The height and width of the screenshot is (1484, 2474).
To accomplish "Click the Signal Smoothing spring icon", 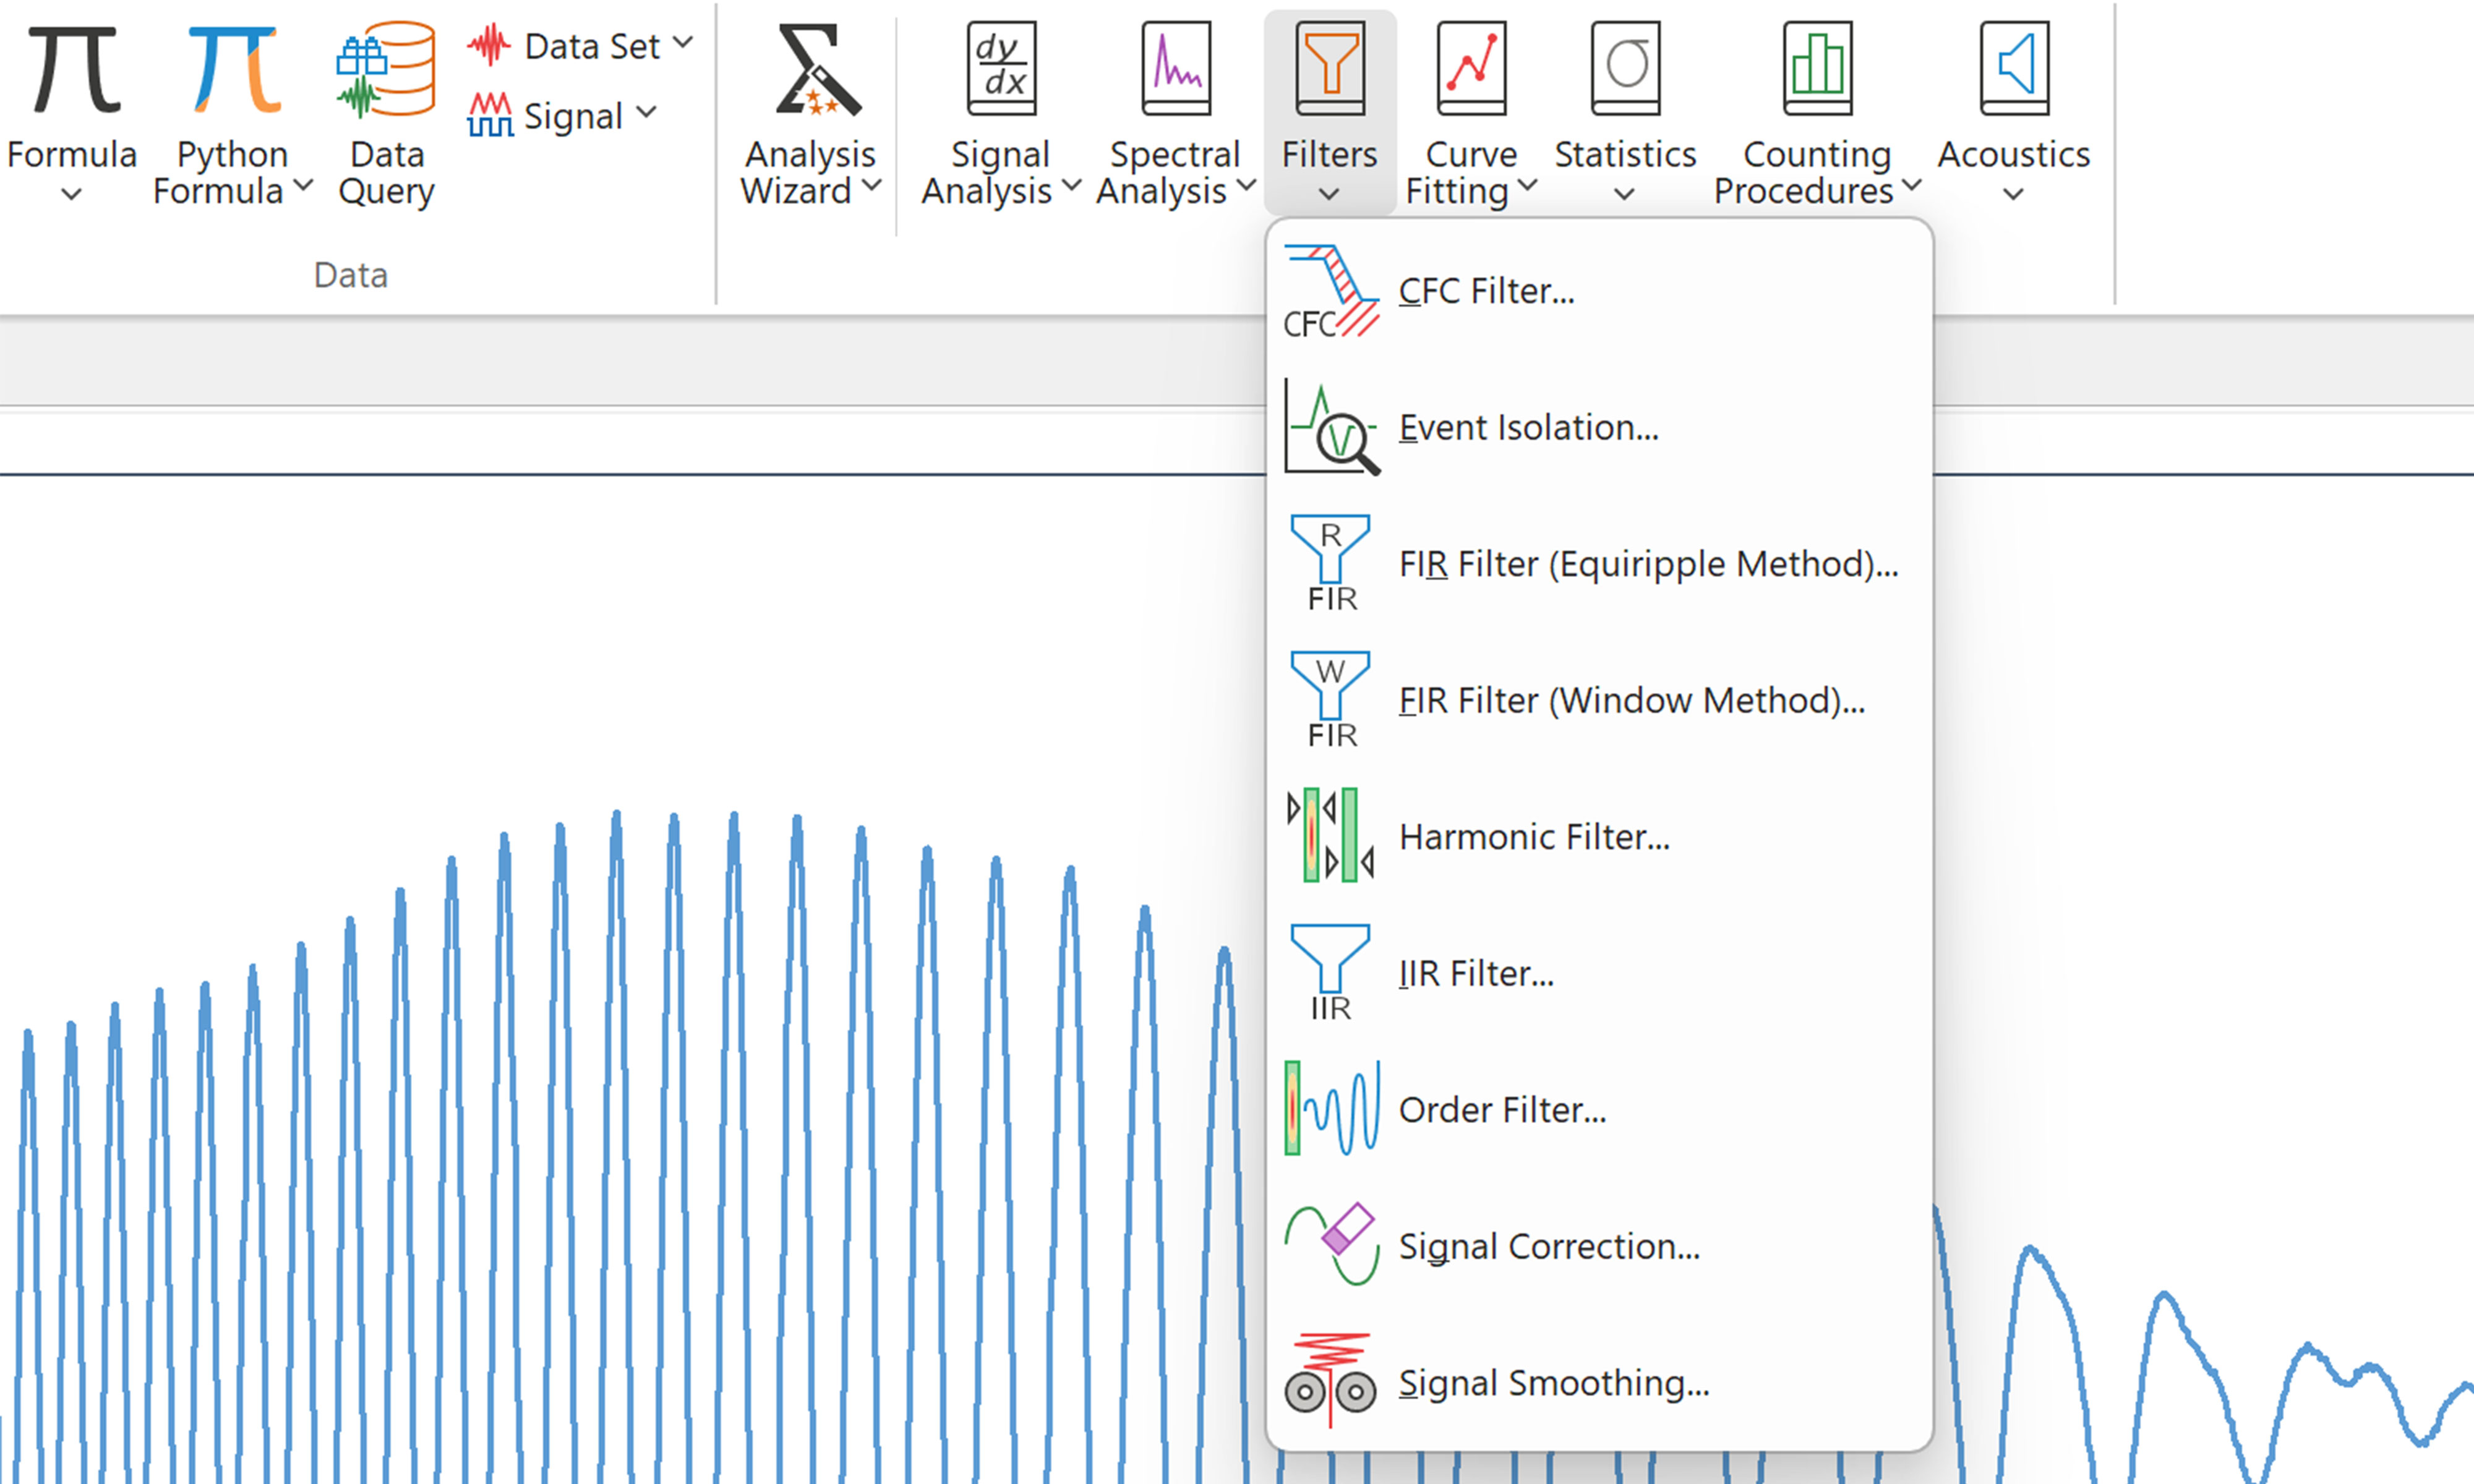I will (x=1331, y=1381).
